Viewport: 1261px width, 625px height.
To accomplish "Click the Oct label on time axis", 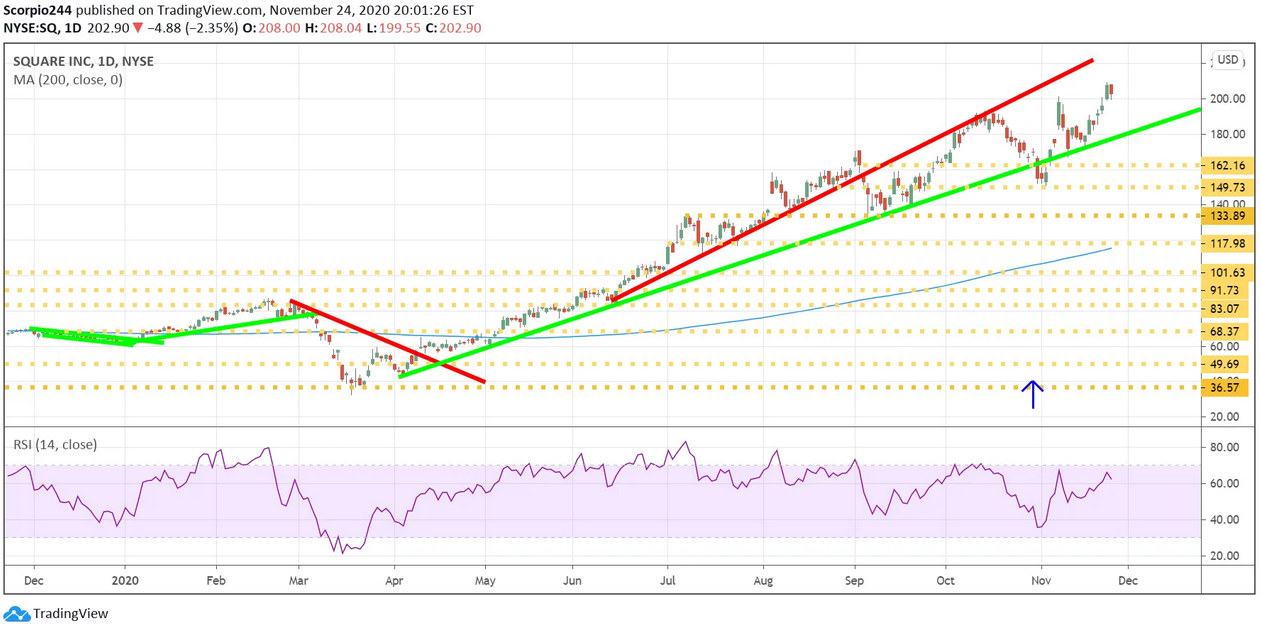I will point(946,579).
